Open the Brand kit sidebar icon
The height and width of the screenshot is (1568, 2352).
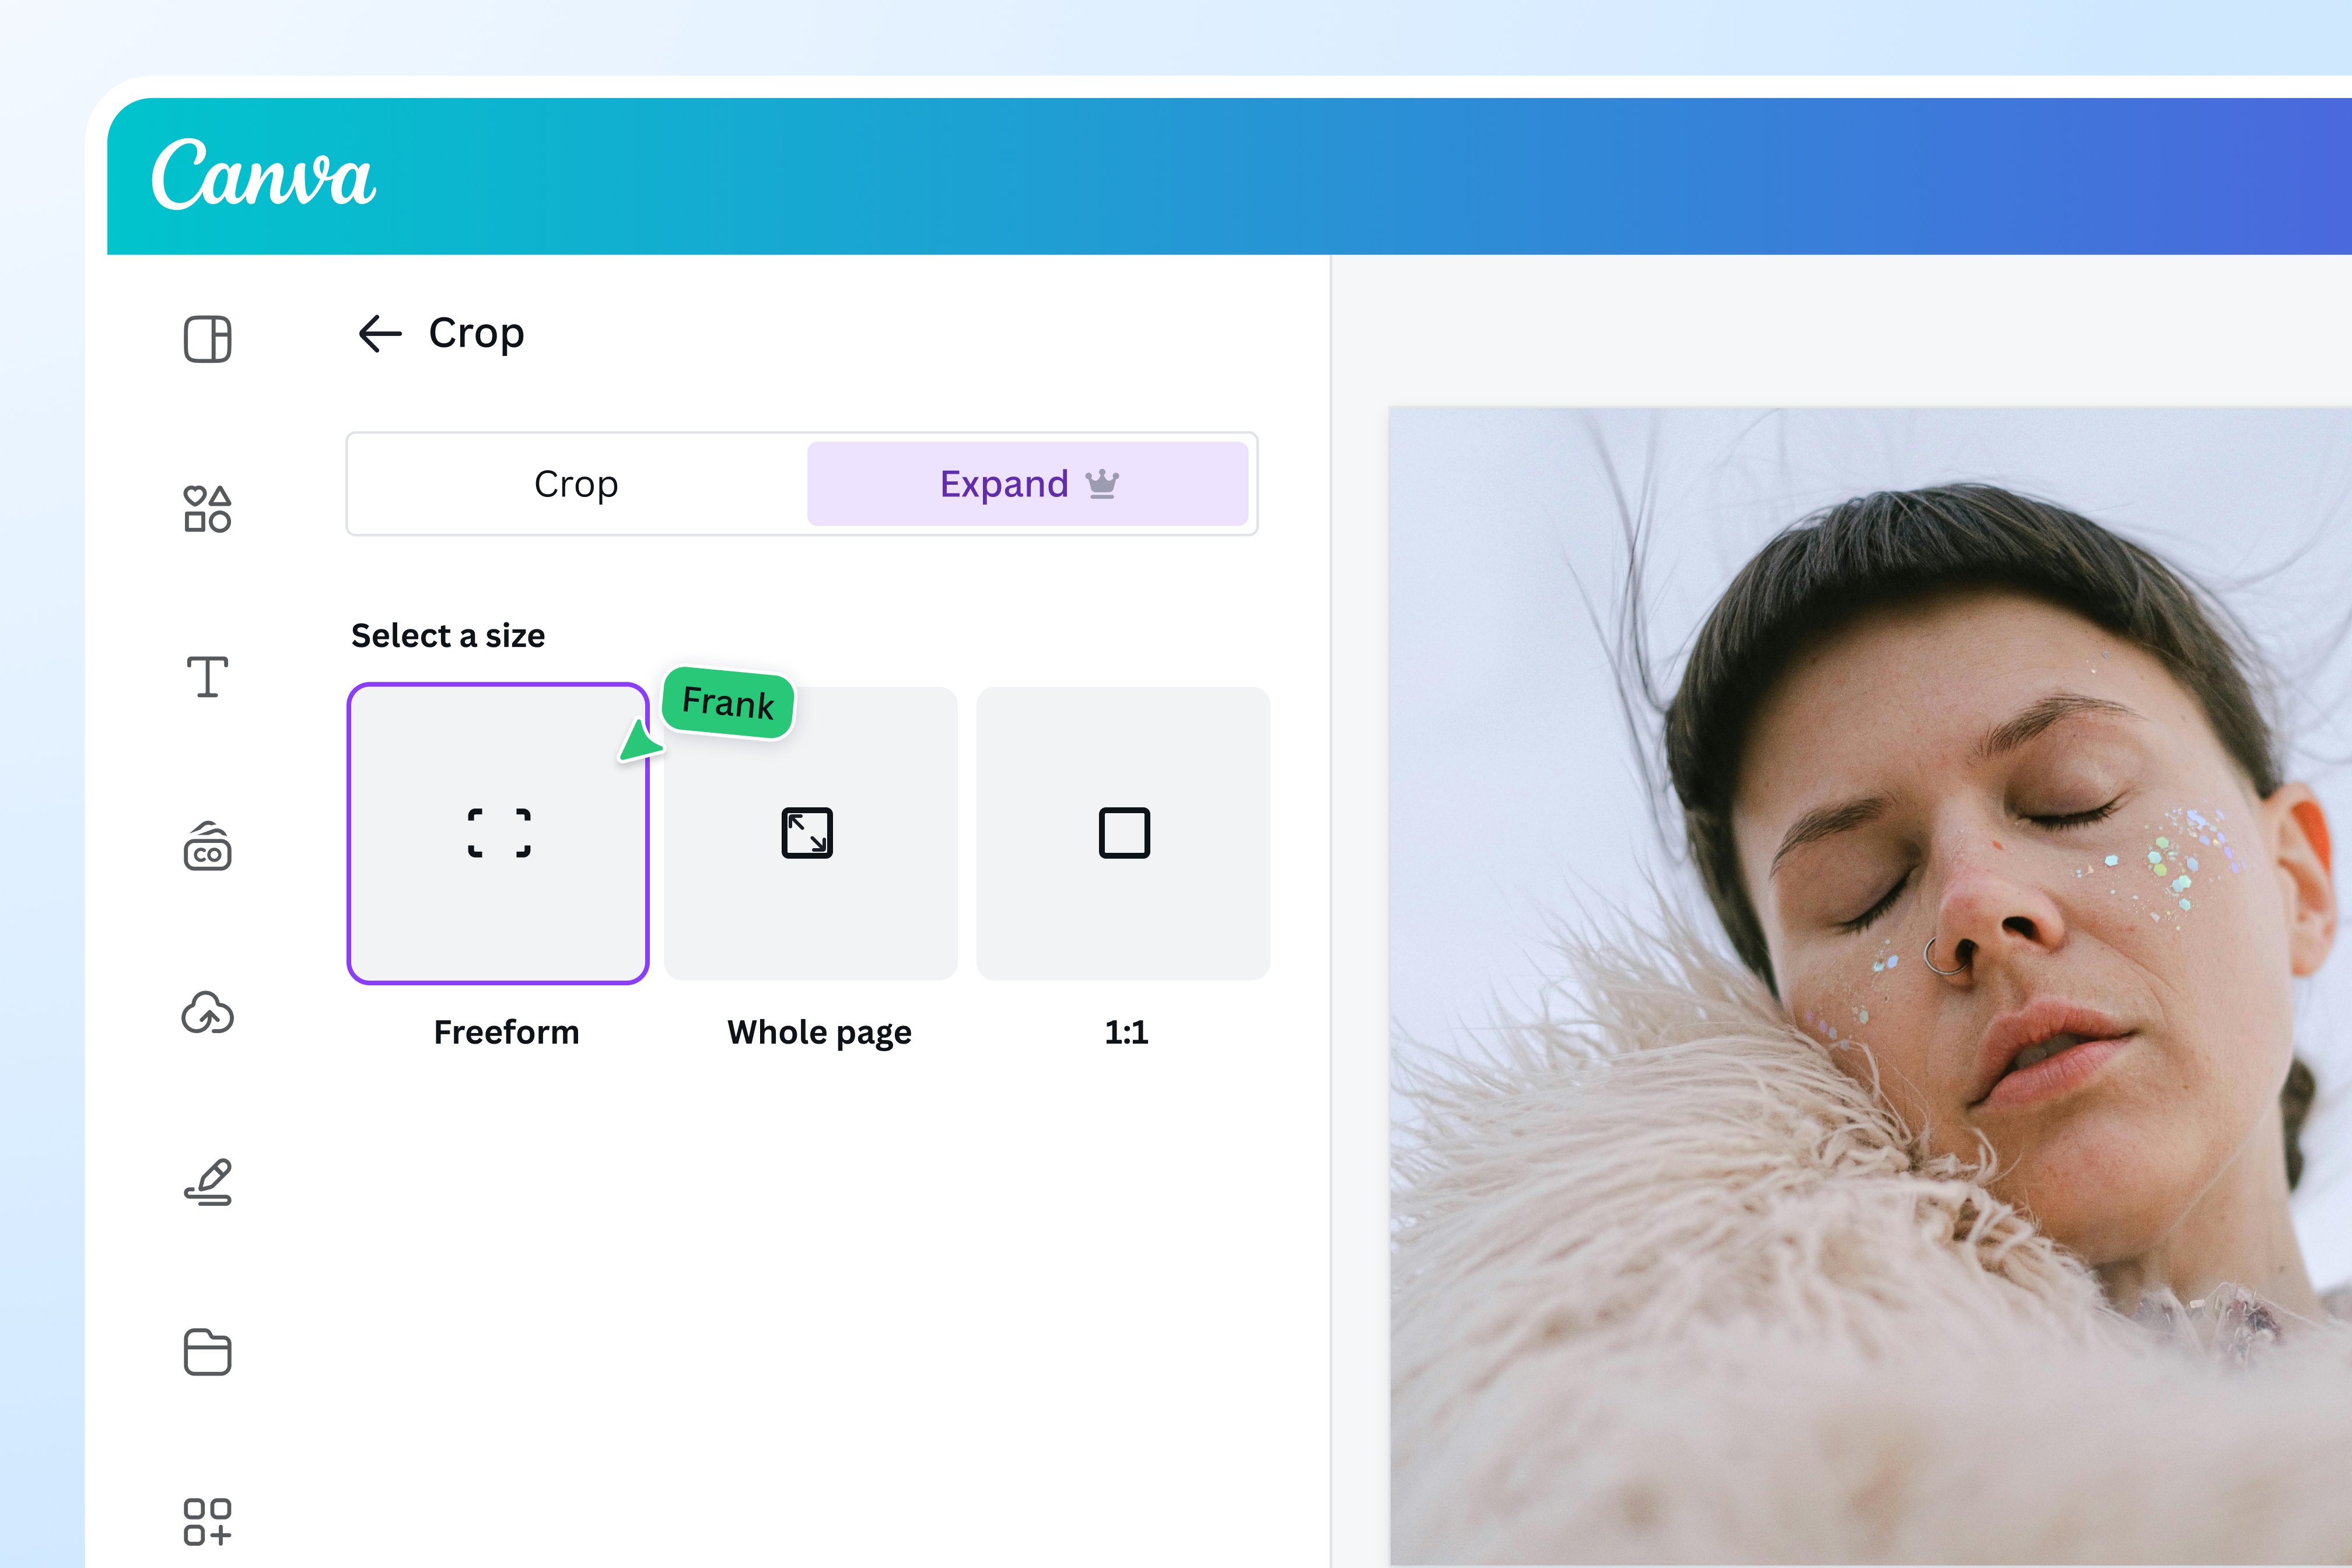tap(207, 847)
